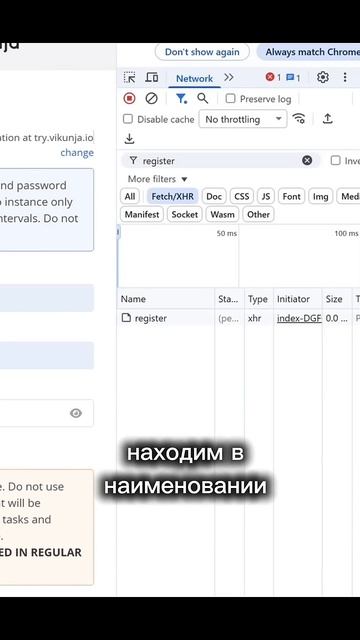This screenshot has width=360, height=640.
Task: Click the export HAR download icon
Action: click(x=129, y=139)
